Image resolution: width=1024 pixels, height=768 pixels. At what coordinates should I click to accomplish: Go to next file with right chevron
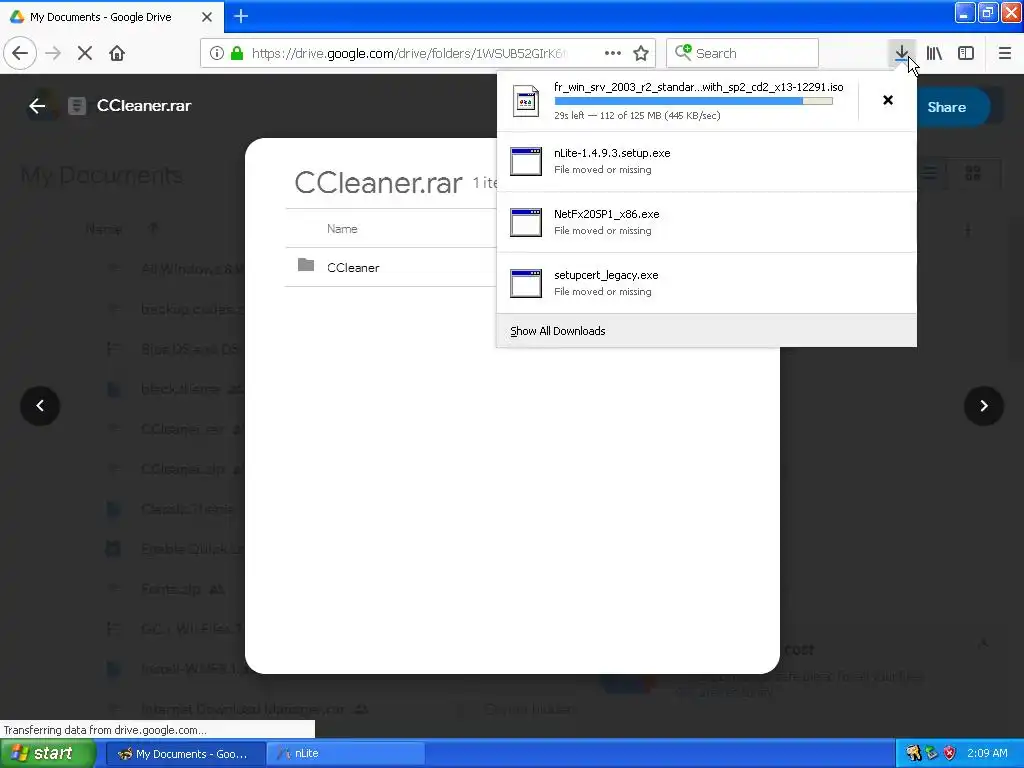point(984,406)
